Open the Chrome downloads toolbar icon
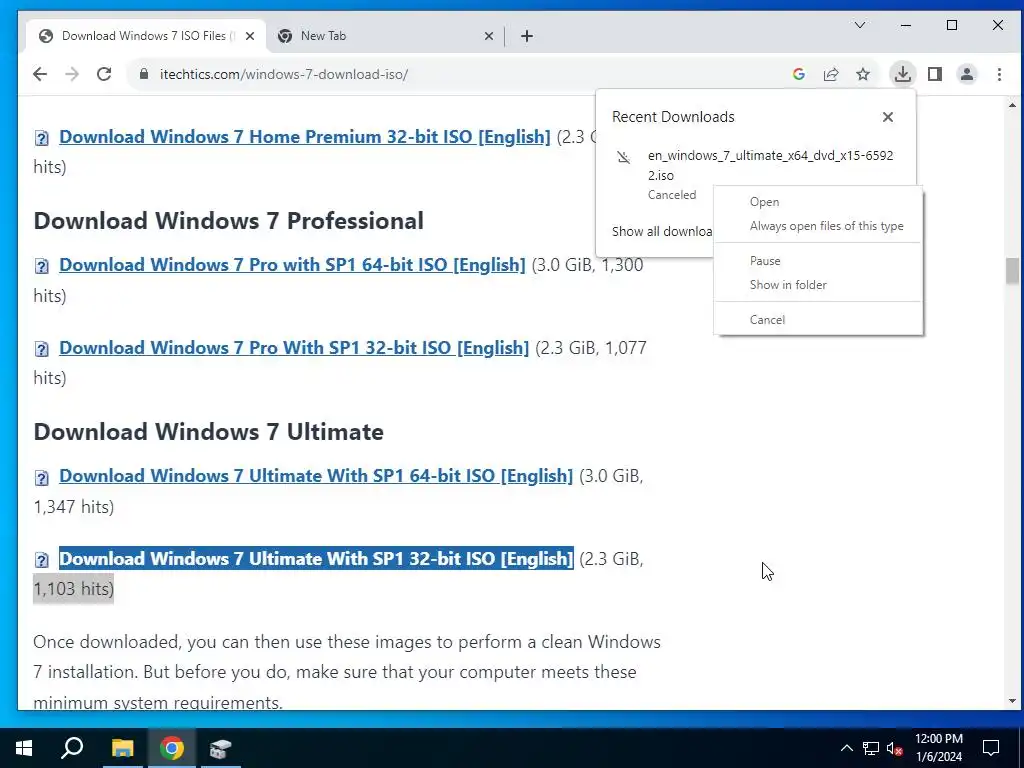The height and width of the screenshot is (768, 1024). 903,74
